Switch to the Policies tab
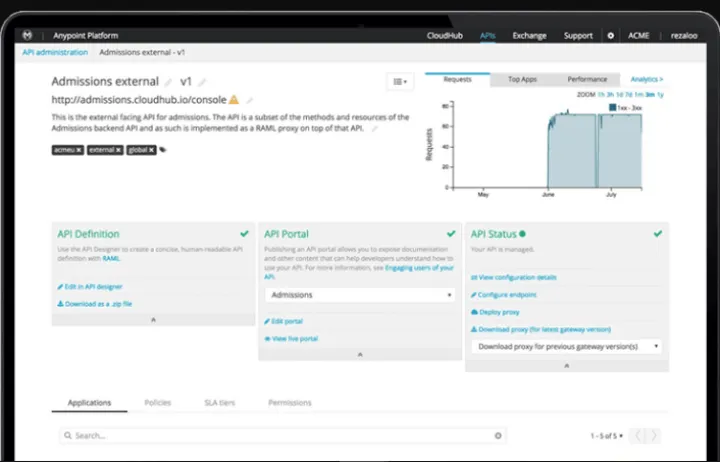The width and height of the screenshot is (720, 462). click(158, 402)
